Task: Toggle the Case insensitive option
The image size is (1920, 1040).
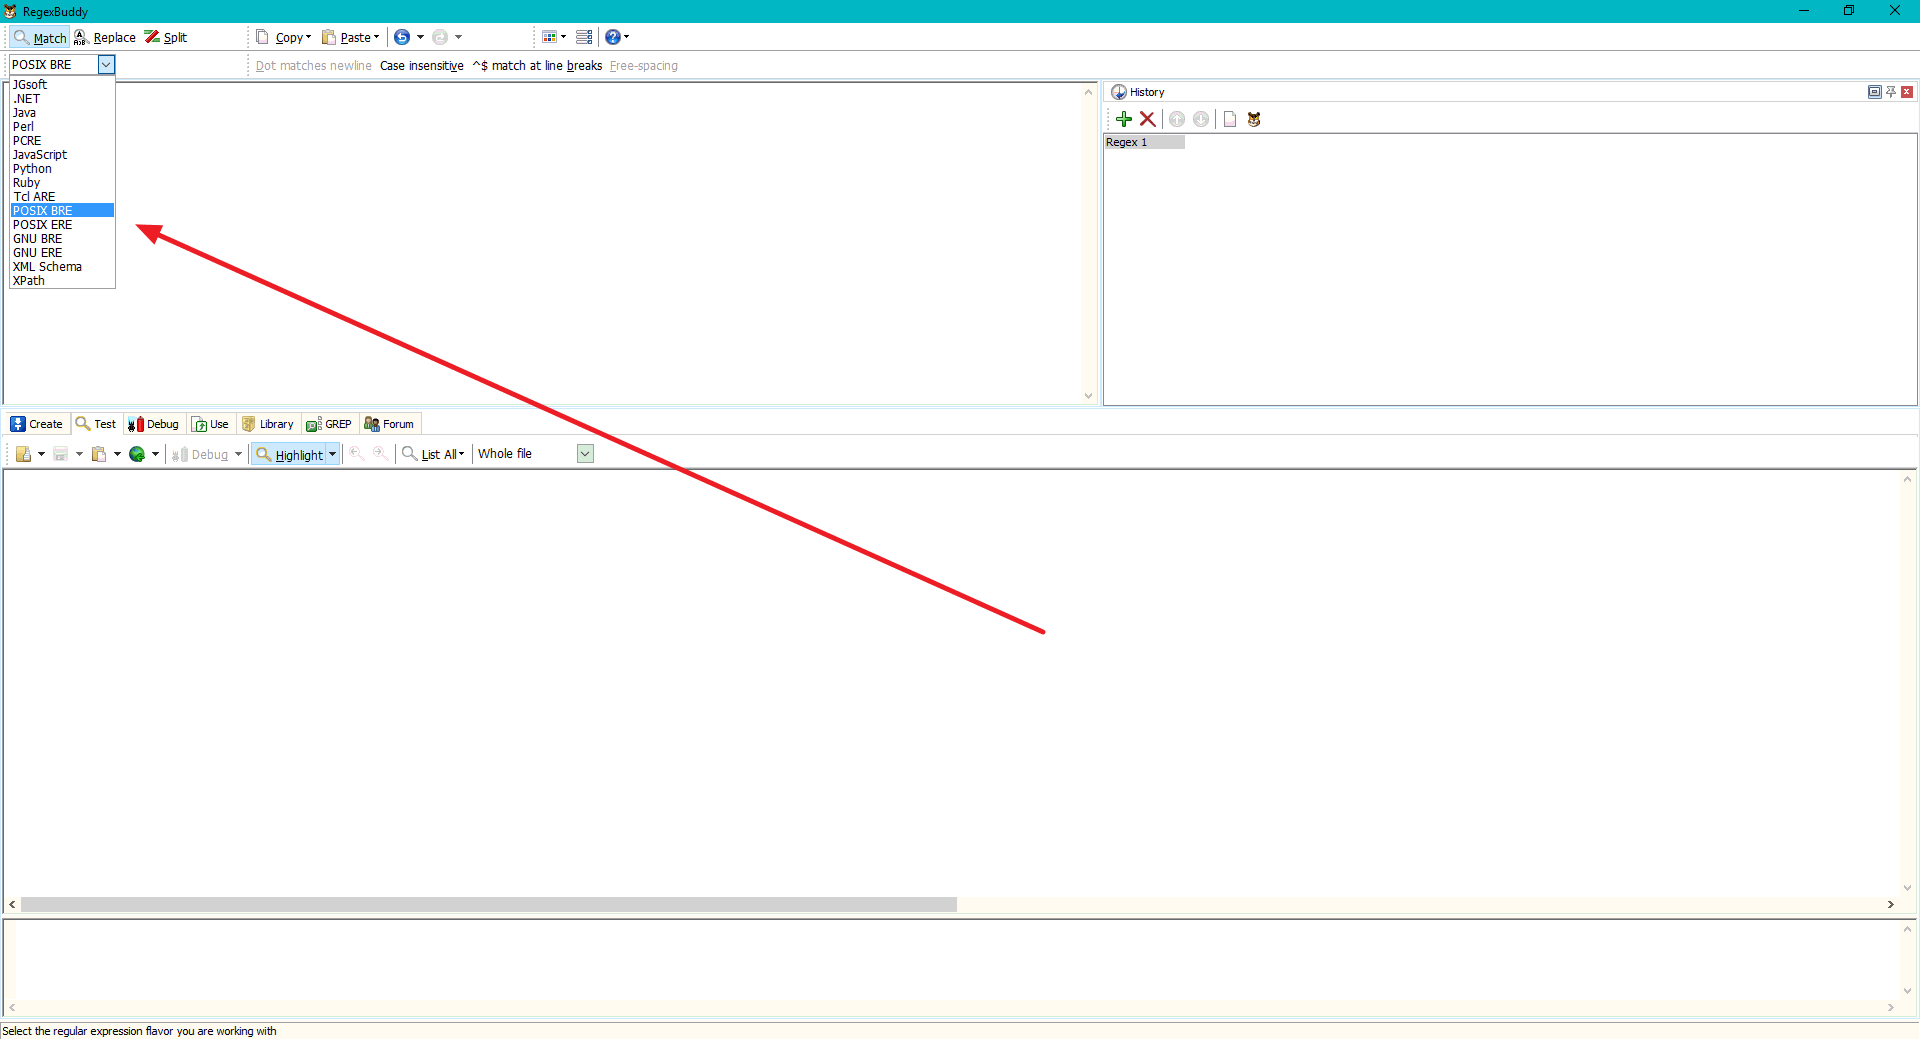Action: pos(421,66)
